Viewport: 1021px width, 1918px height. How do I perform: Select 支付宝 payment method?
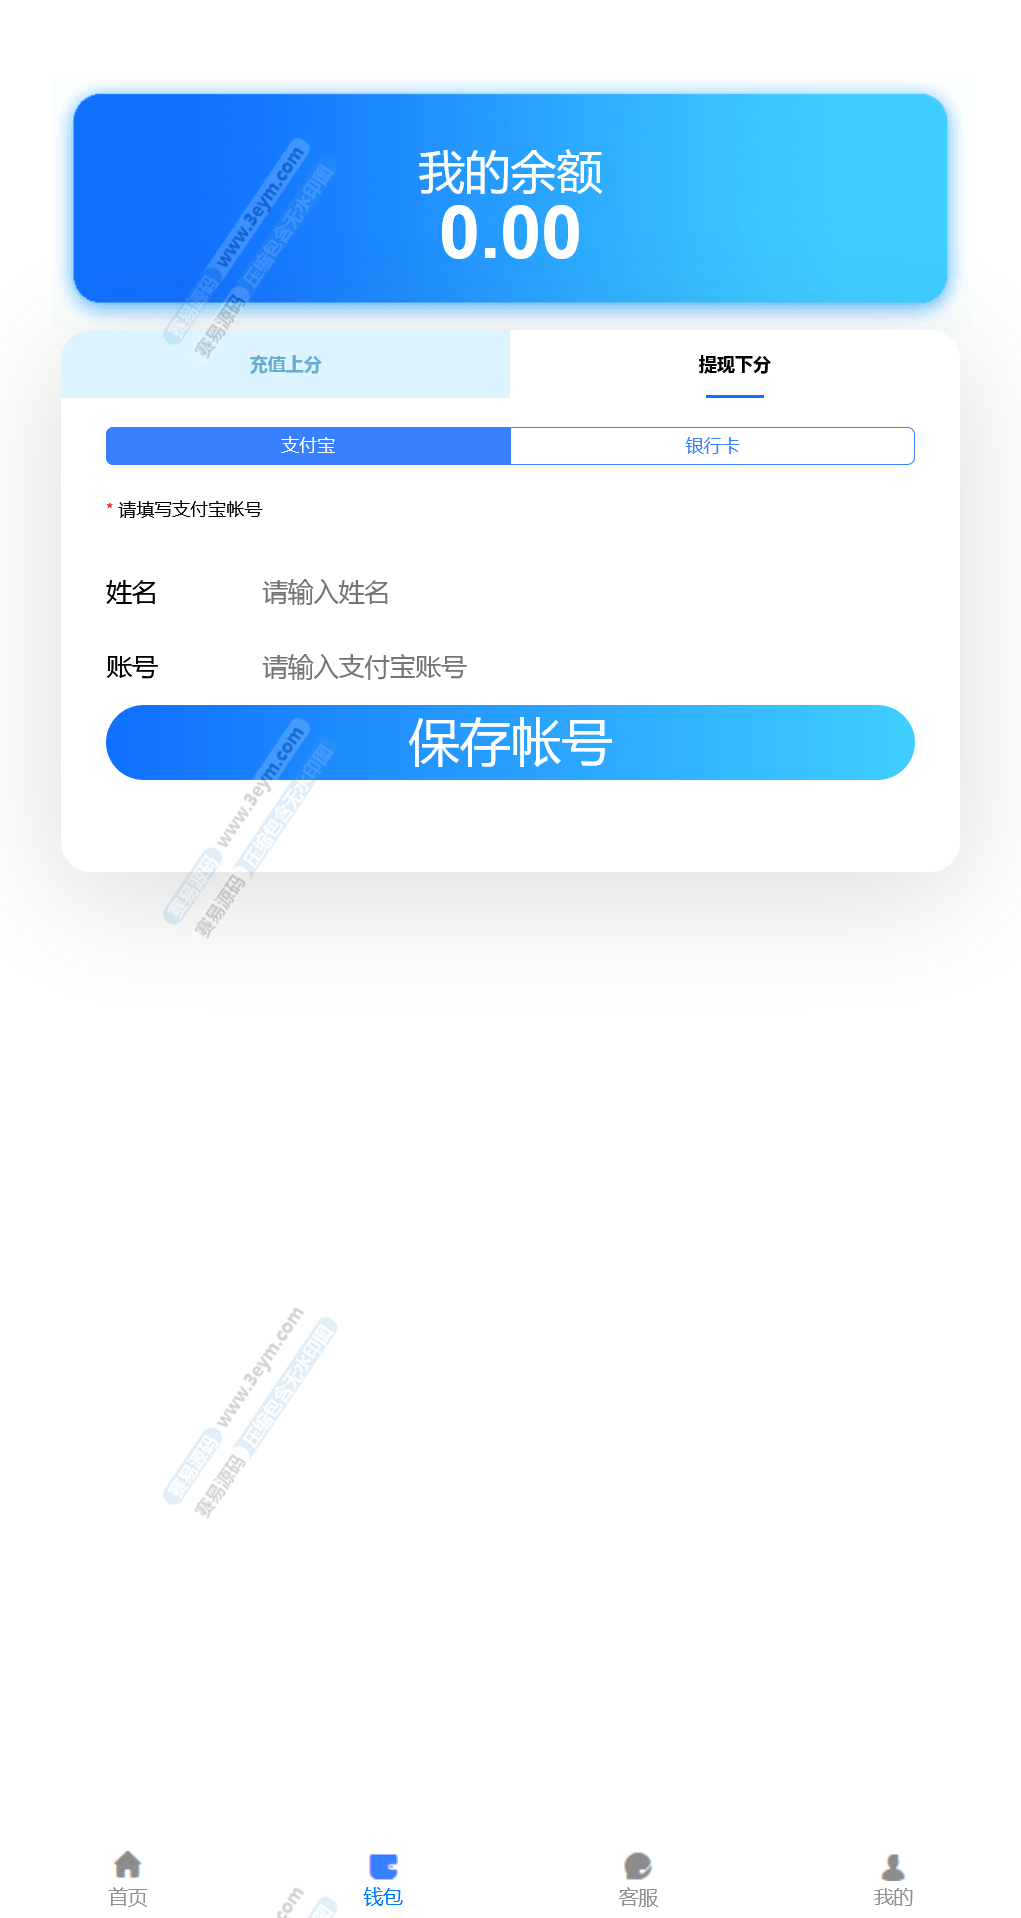308,446
